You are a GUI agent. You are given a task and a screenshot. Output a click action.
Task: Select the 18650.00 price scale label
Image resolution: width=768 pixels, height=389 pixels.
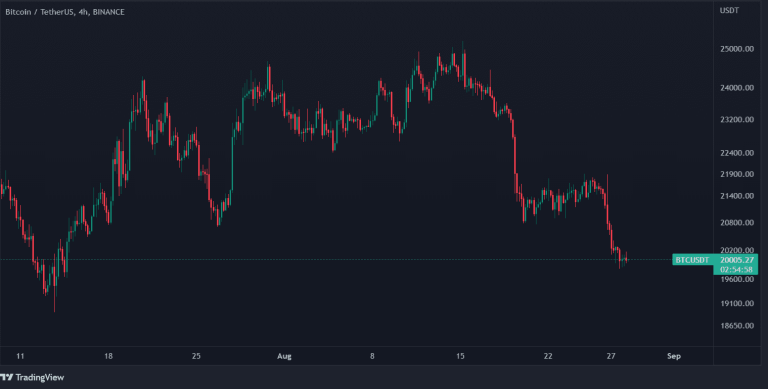coord(737,326)
